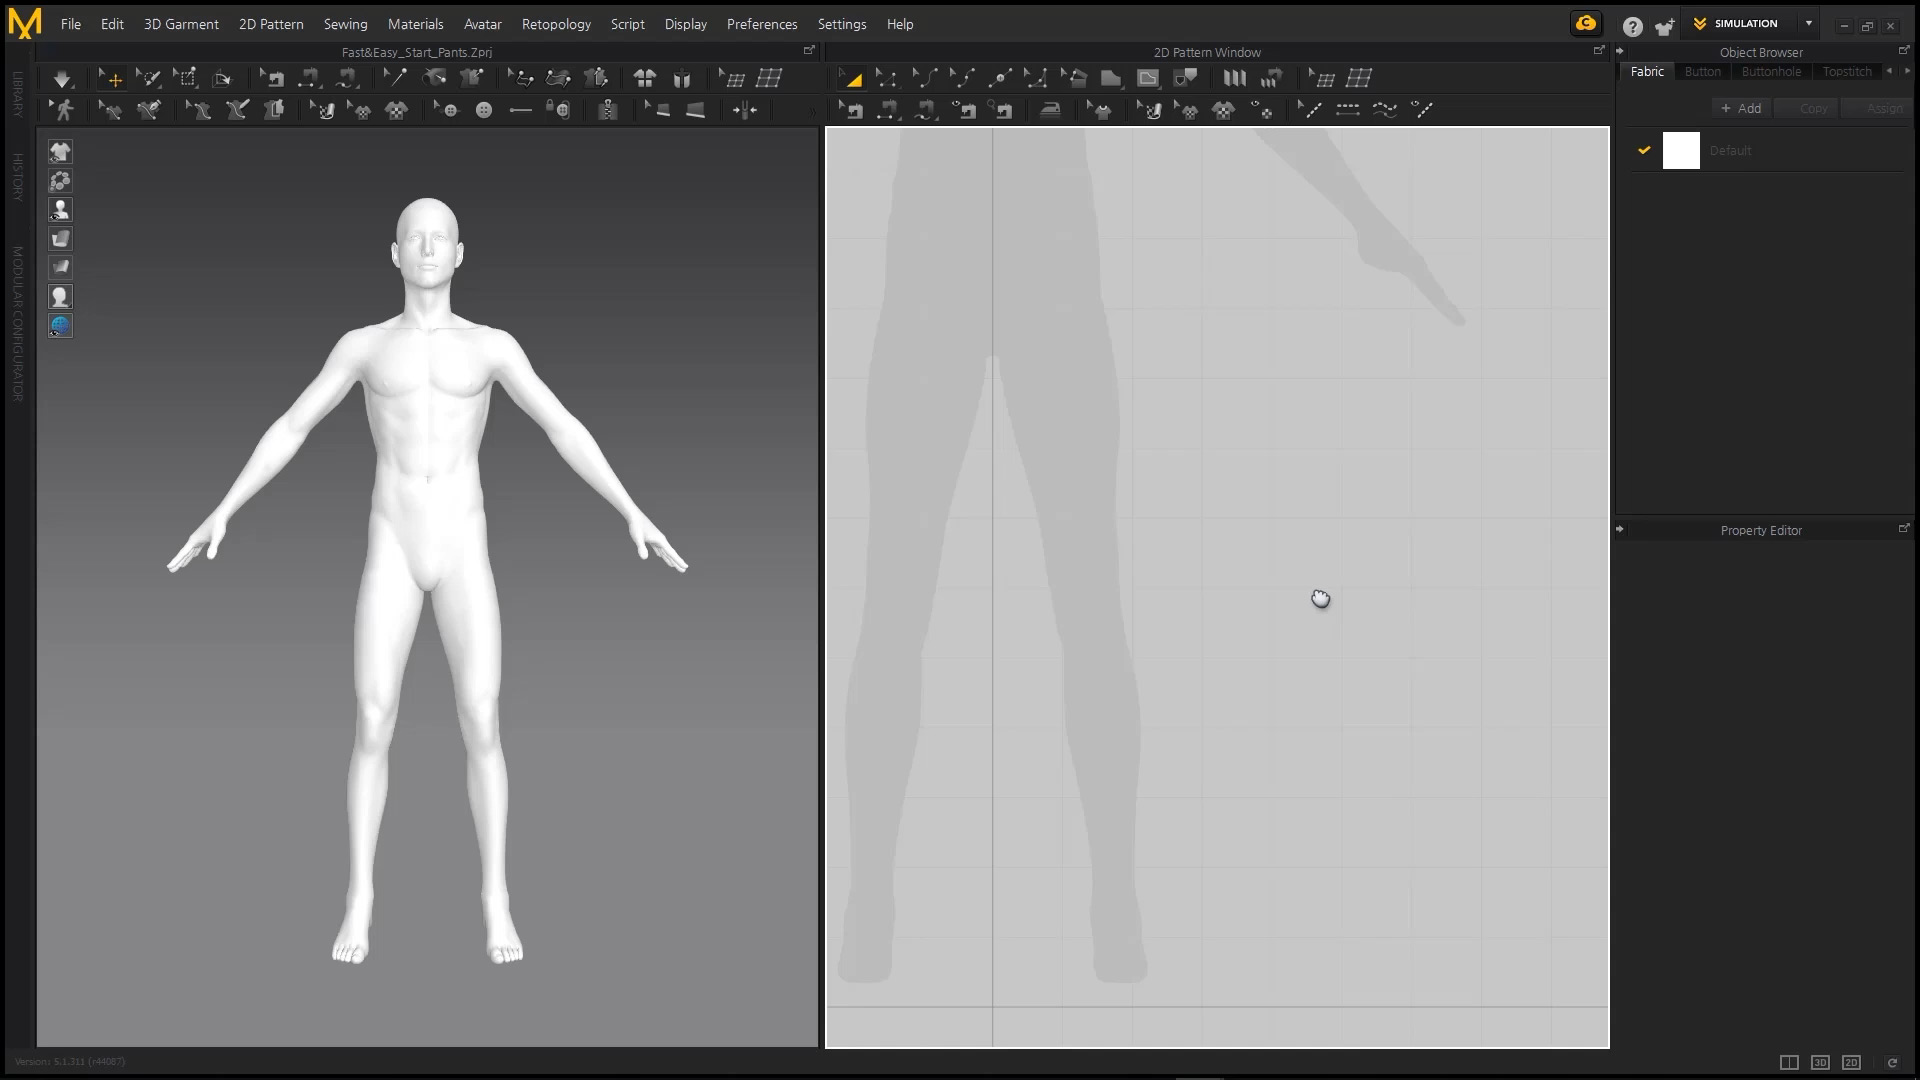Viewport: 1920px width, 1080px height.
Task: Select the zipper tool icon
Action: (x=608, y=110)
